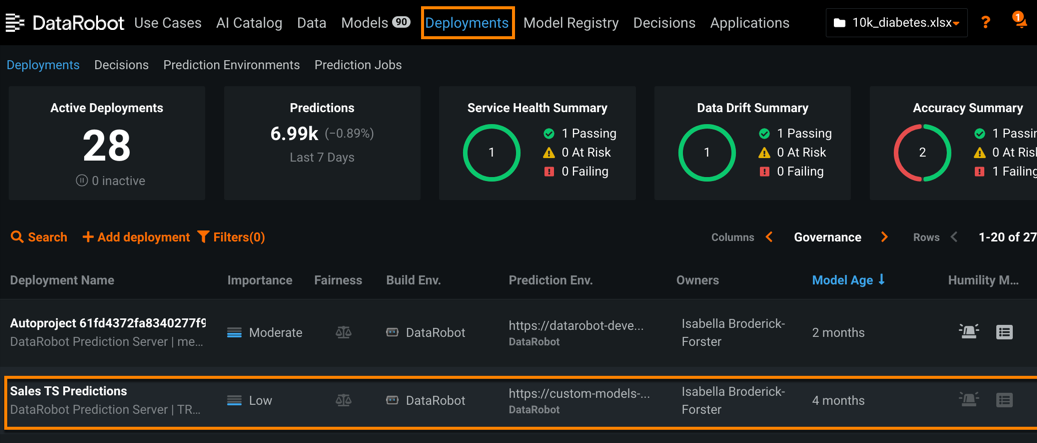Click fairness scale icon for Sales TS Predictions
Viewport: 1037px width, 443px height.
(343, 400)
